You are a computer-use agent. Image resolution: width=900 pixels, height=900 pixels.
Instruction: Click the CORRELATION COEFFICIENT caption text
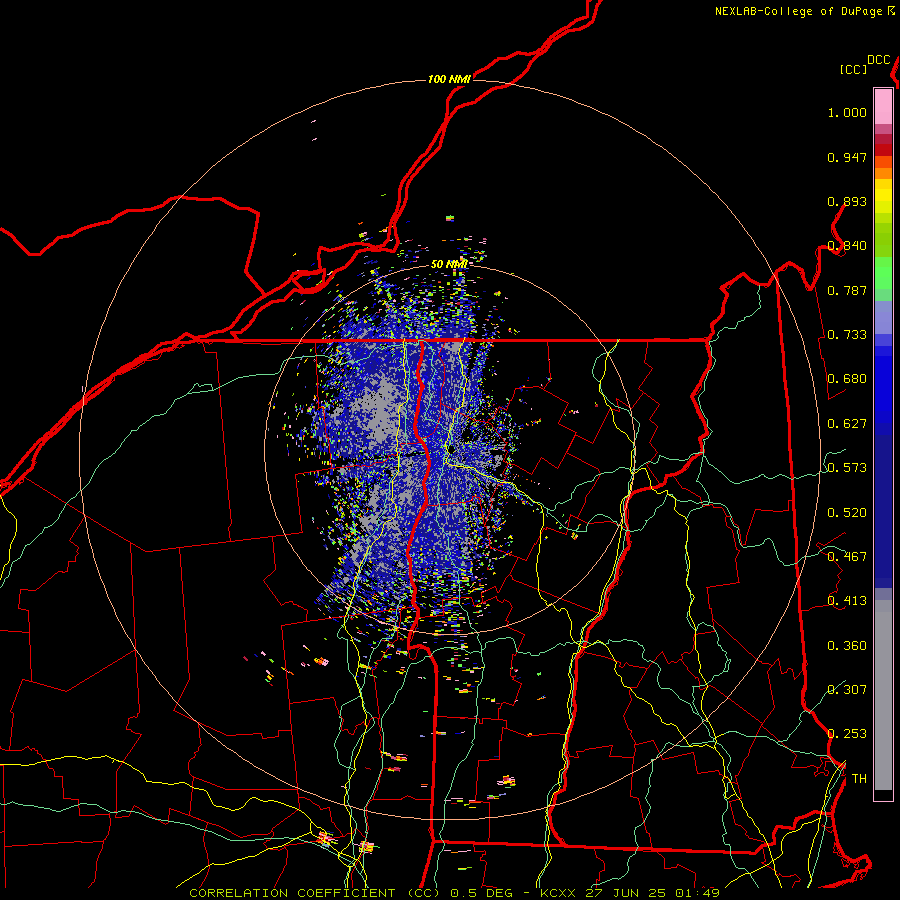(292, 893)
